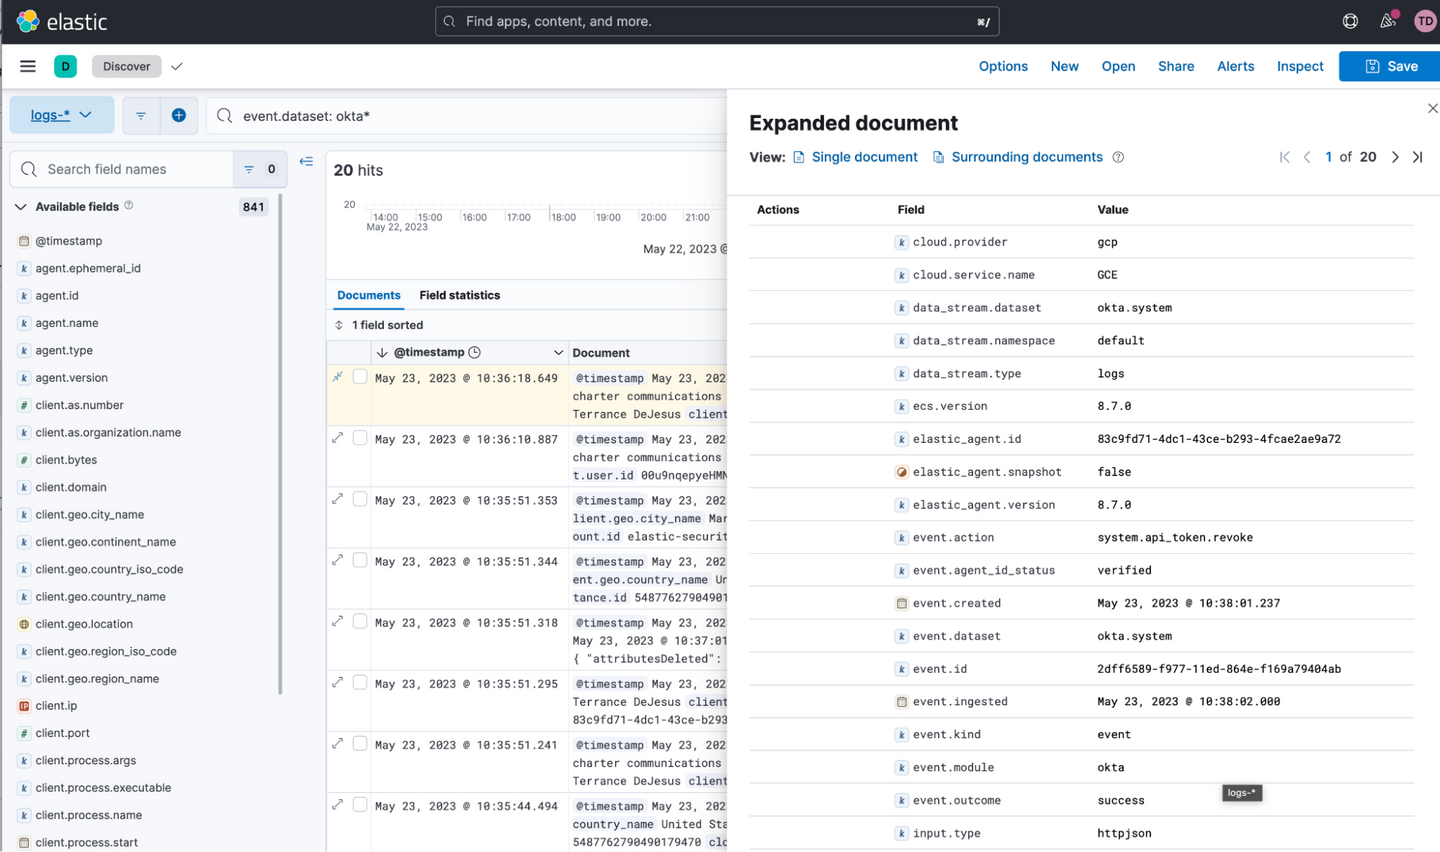Screen dimensions: 1440x852
Task: Collapse the field list sidebar with its collapse icon
Action: (x=306, y=161)
